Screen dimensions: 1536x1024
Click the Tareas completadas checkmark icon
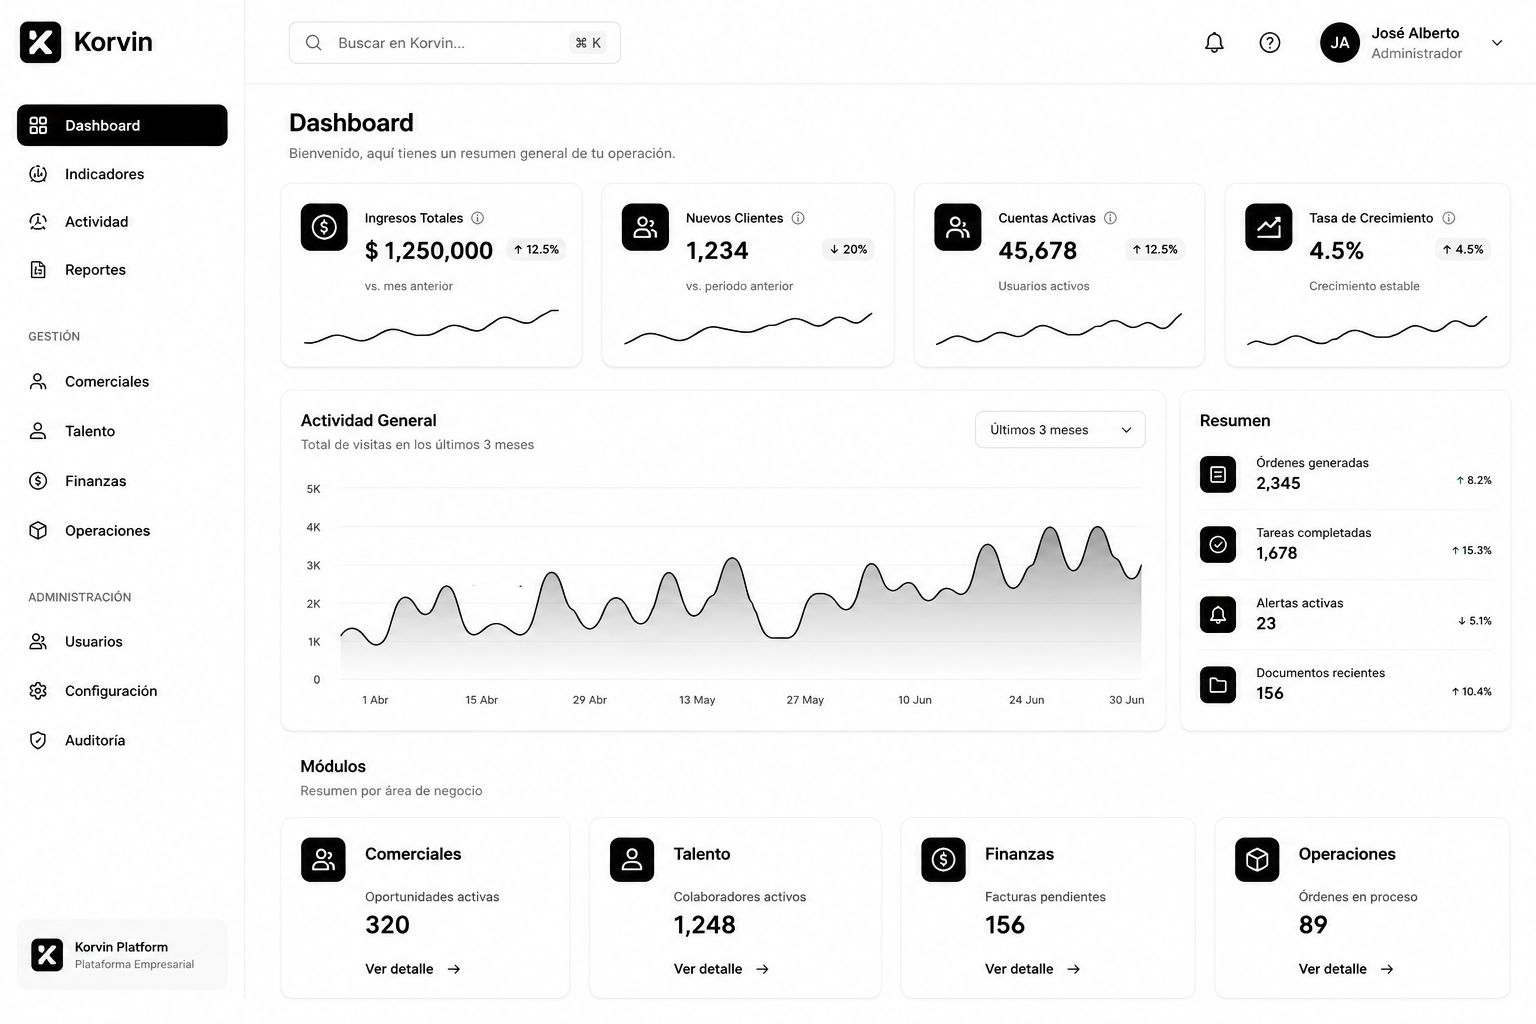[x=1218, y=545]
